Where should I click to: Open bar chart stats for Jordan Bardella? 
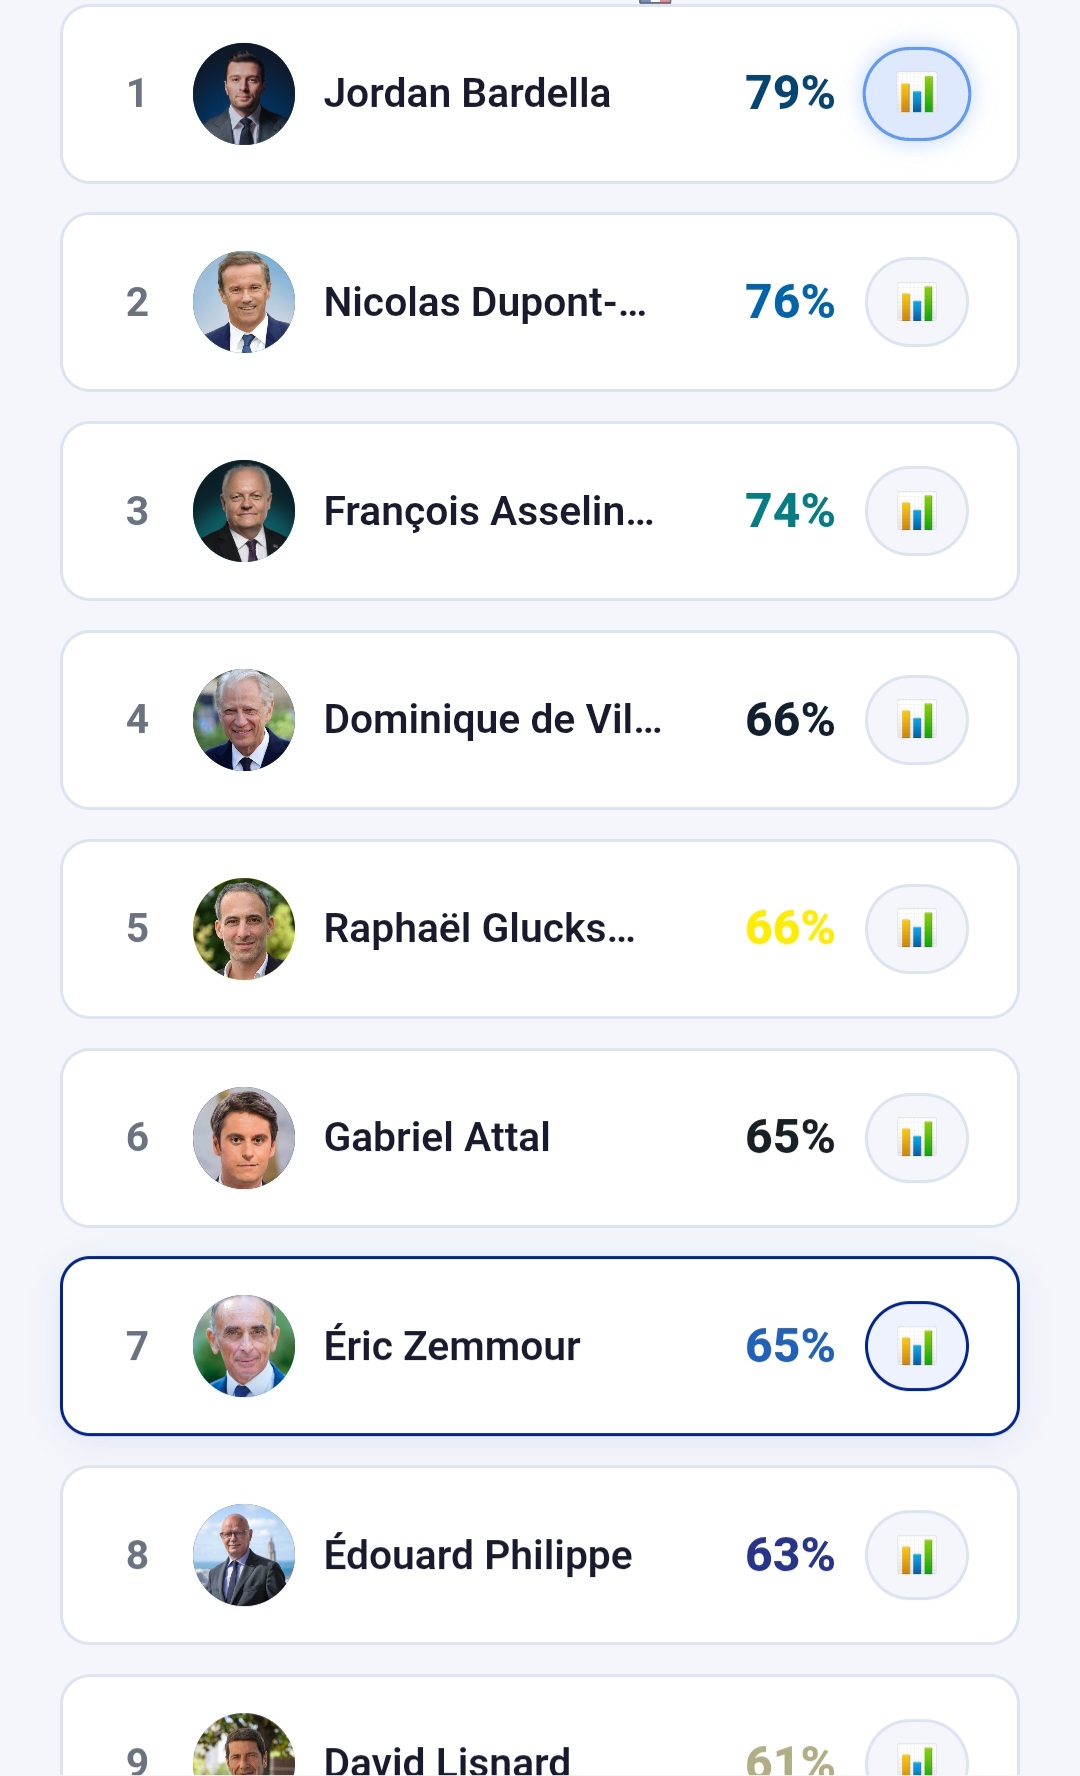tap(916, 94)
